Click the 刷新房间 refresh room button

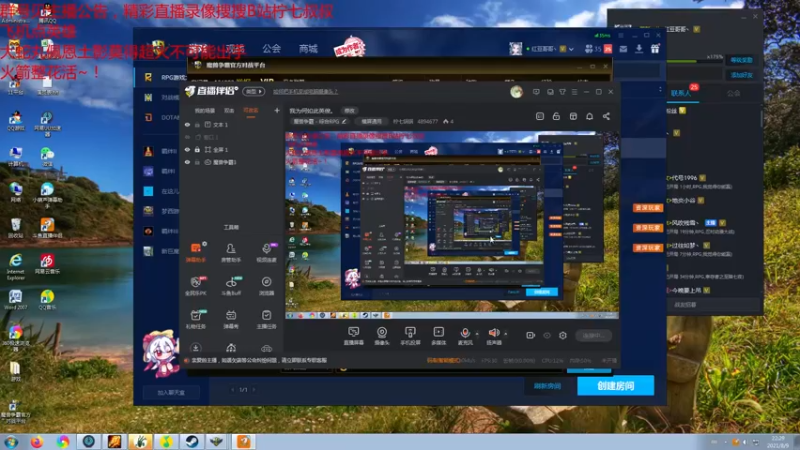click(547, 386)
